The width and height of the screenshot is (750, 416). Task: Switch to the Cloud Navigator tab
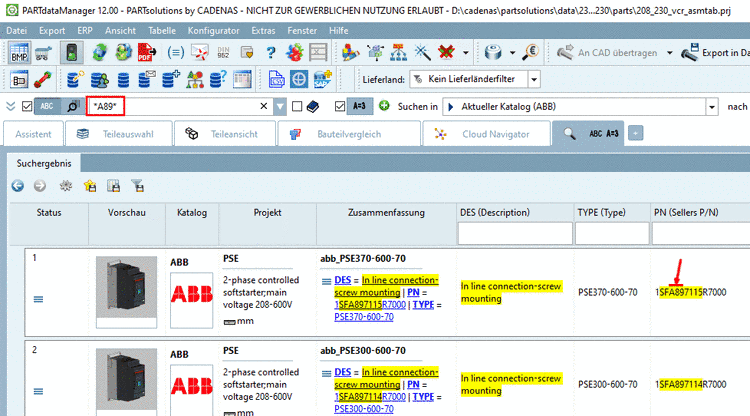[486, 134]
